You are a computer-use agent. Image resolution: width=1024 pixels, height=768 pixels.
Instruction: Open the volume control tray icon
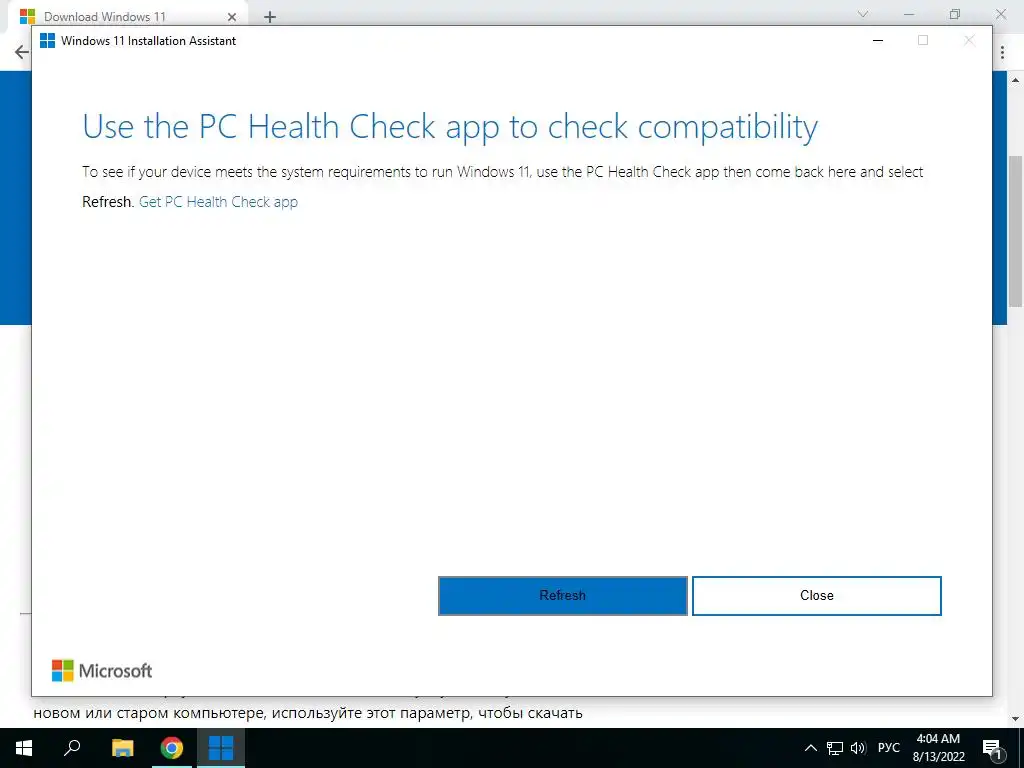(x=858, y=748)
